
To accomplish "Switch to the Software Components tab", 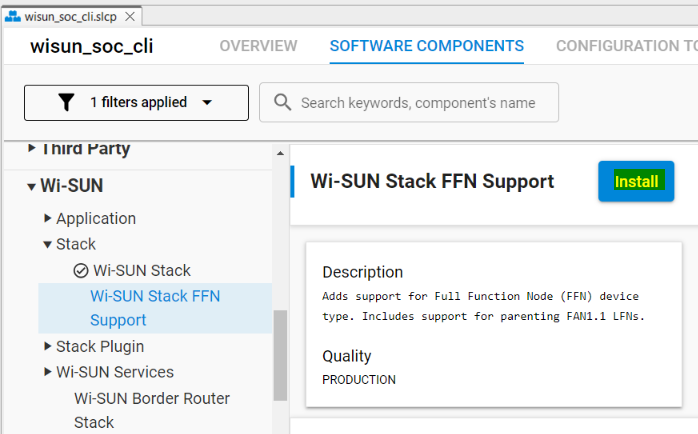I will pyautogui.click(x=426, y=46).
